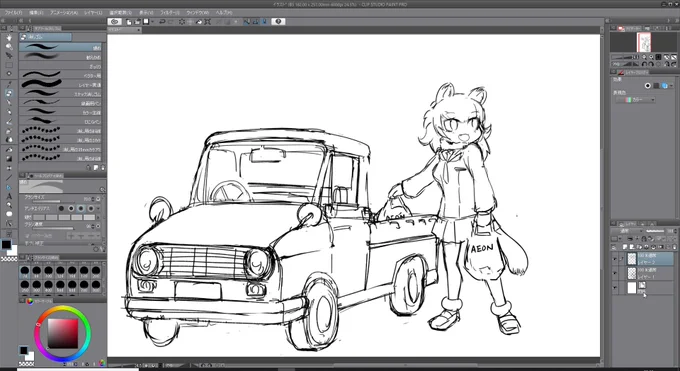The image size is (680, 371).
Task: Click New layer folder icon
Action: point(639,246)
